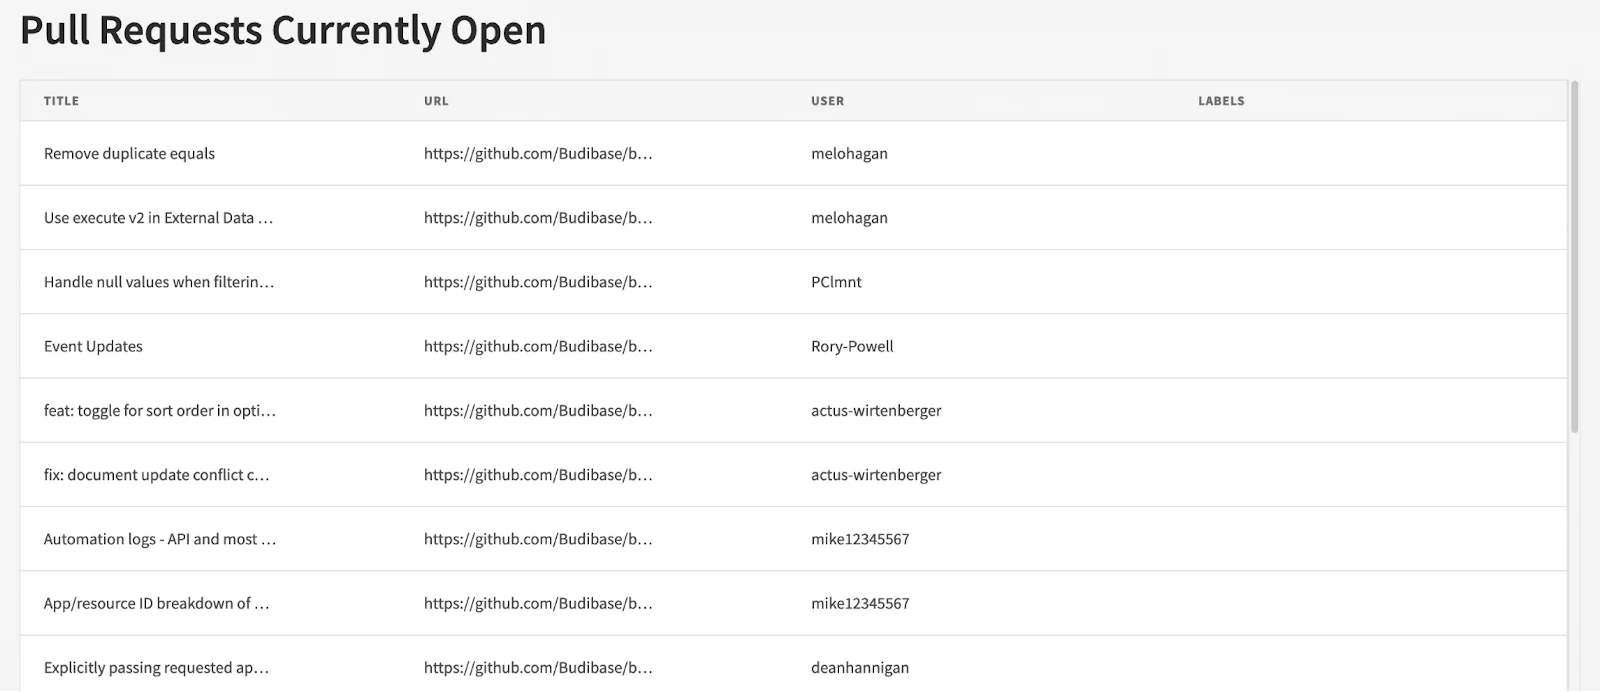The width and height of the screenshot is (1600, 692).
Task: Select the 'fix: document update conflict' title
Action: (x=156, y=475)
